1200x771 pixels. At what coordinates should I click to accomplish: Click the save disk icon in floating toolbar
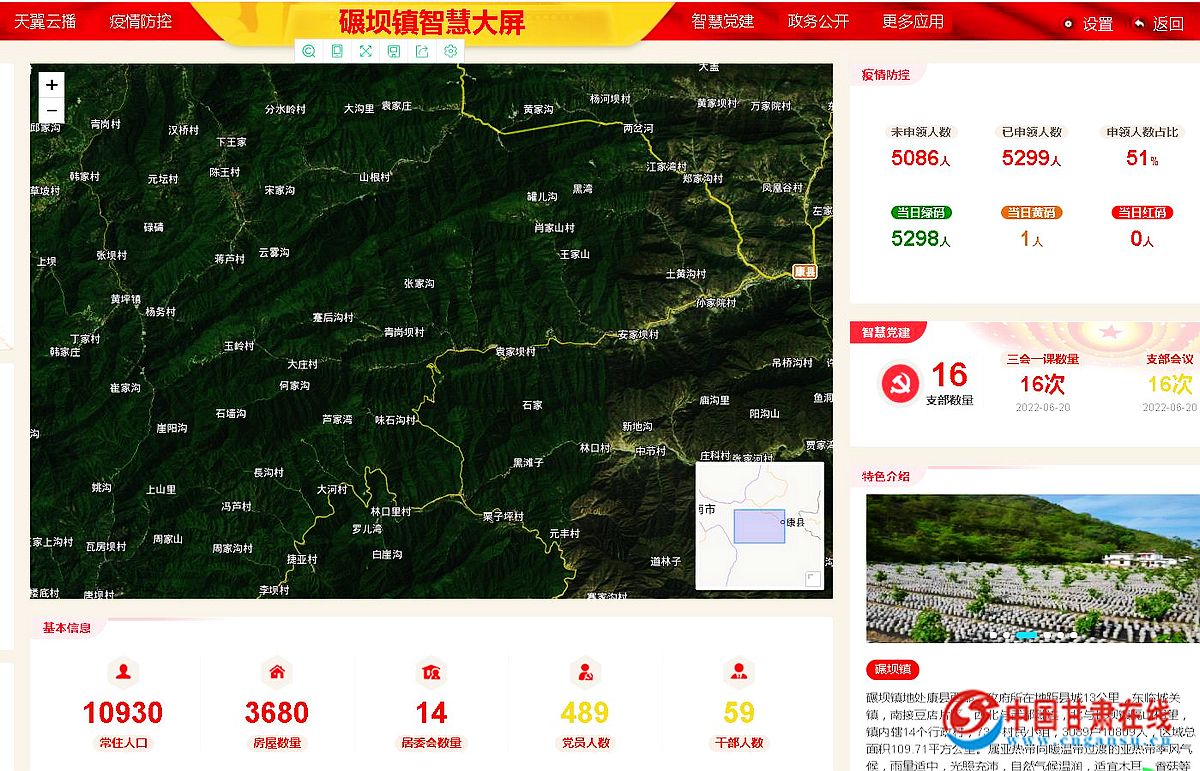pyautogui.click(x=393, y=51)
